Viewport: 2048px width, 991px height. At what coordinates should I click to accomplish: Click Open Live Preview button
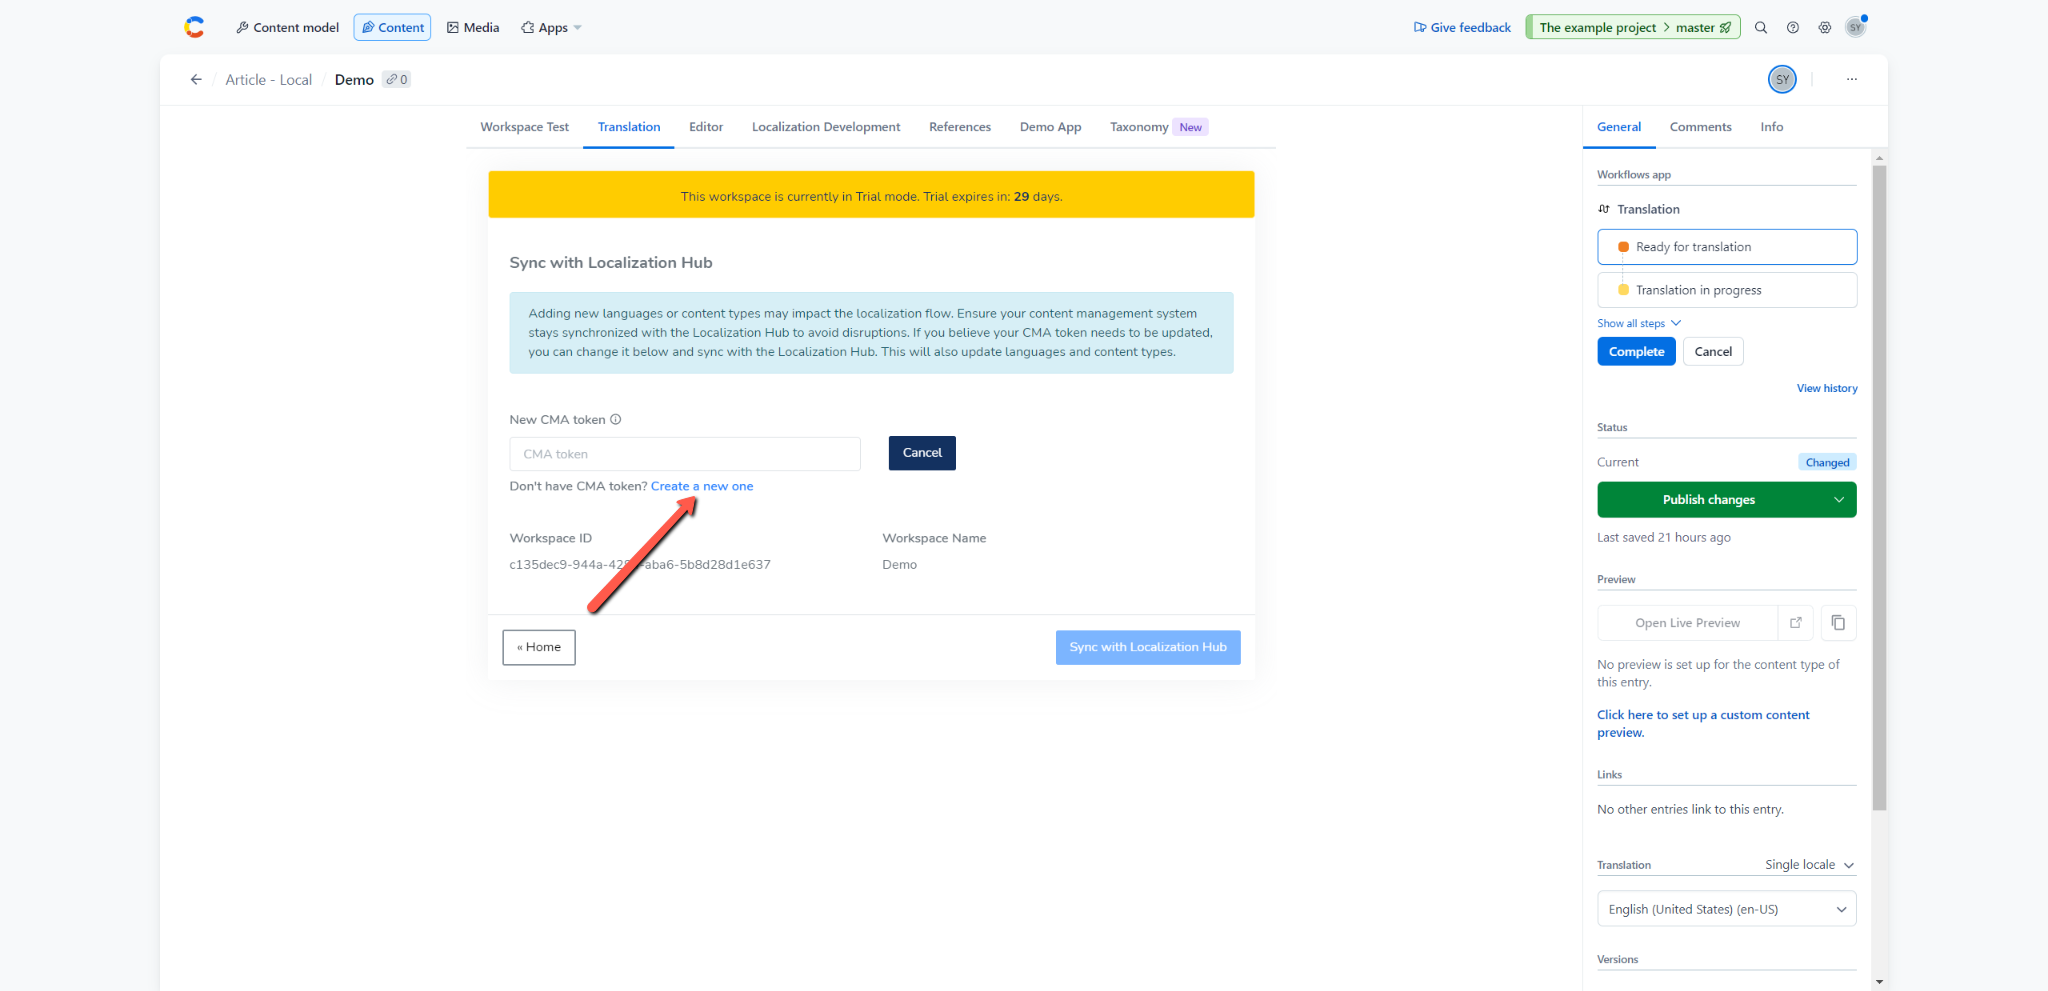(x=1687, y=623)
